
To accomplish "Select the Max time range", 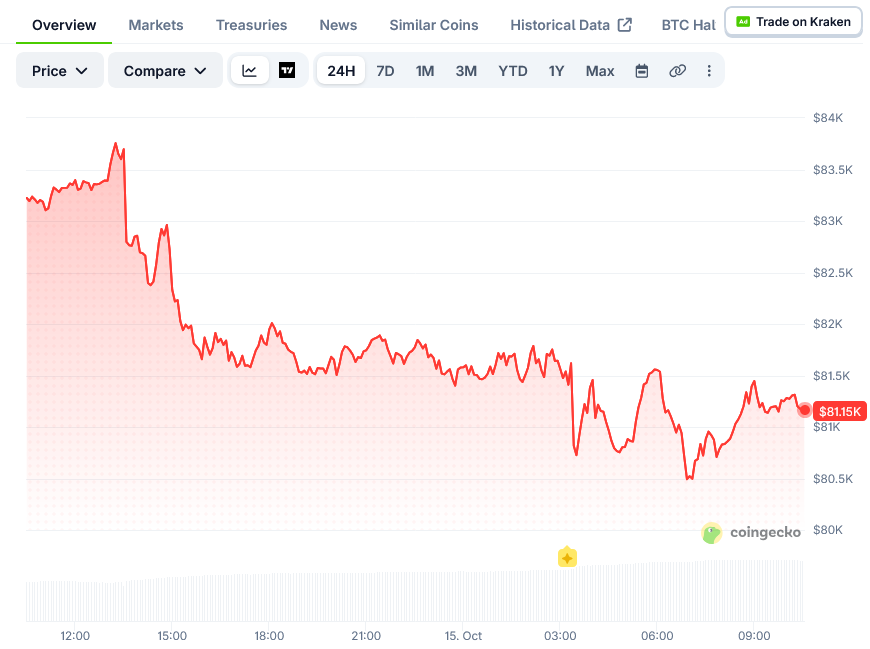I will tap(600, 71).
